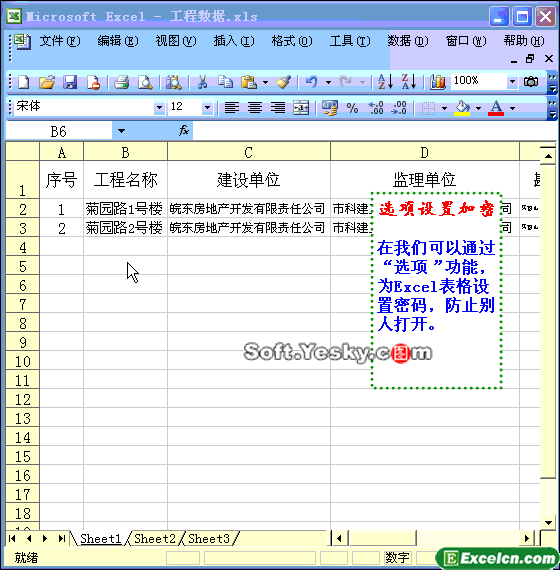Click header cell 建设单位

click(x=249, y=180)
